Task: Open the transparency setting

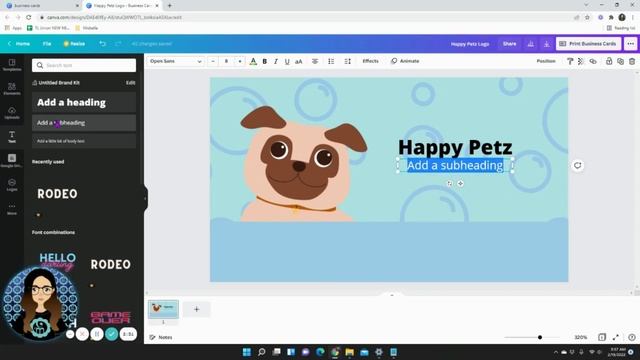Action: (x=581, y=61)
